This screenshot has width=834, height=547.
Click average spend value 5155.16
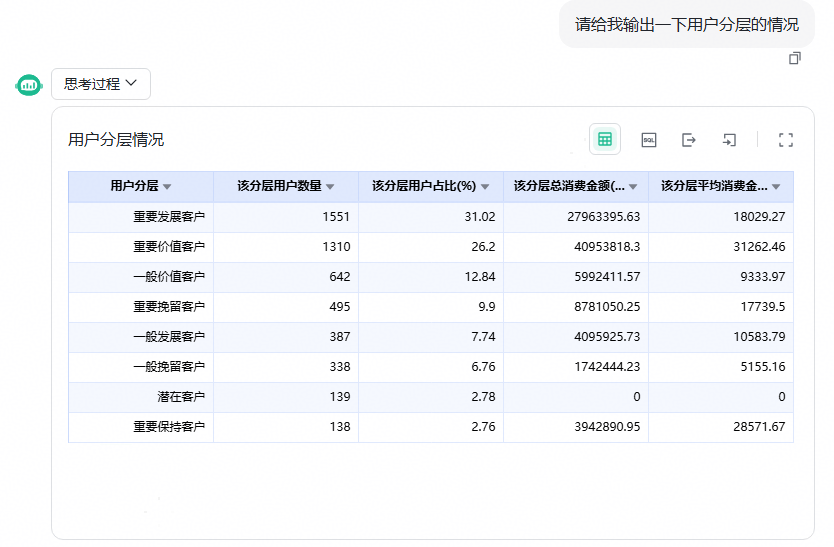[763, 367]
